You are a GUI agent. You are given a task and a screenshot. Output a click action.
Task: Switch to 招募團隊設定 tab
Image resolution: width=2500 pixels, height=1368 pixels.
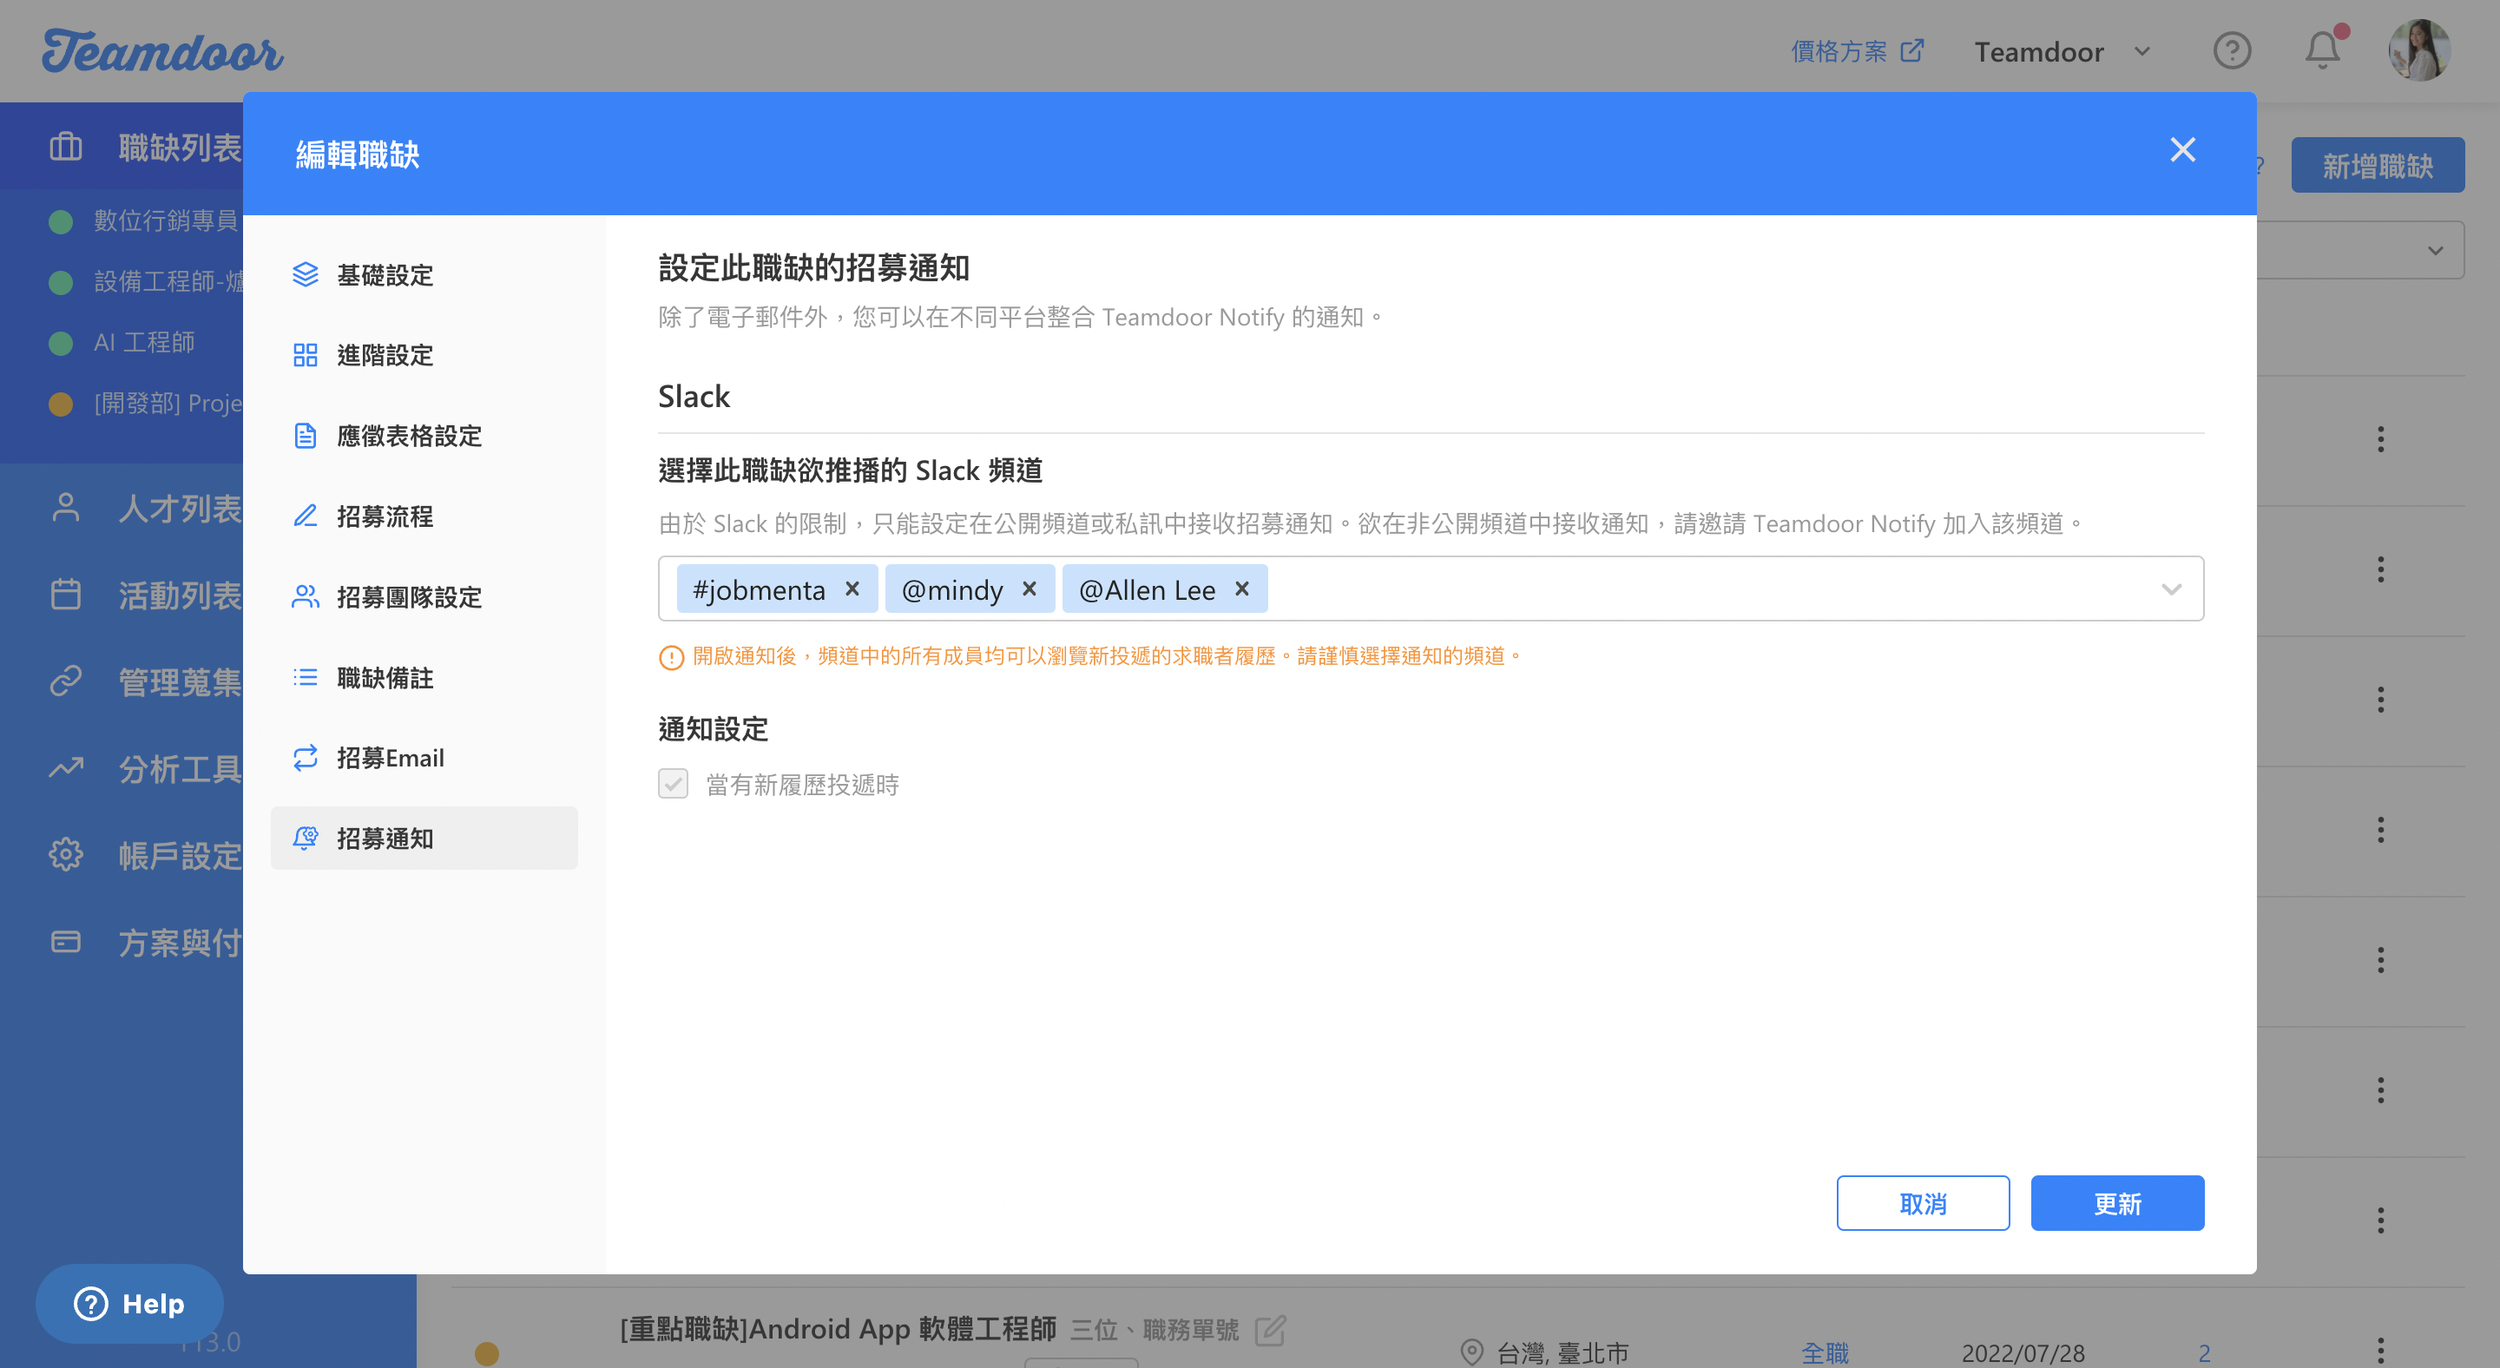pos(409,597)
